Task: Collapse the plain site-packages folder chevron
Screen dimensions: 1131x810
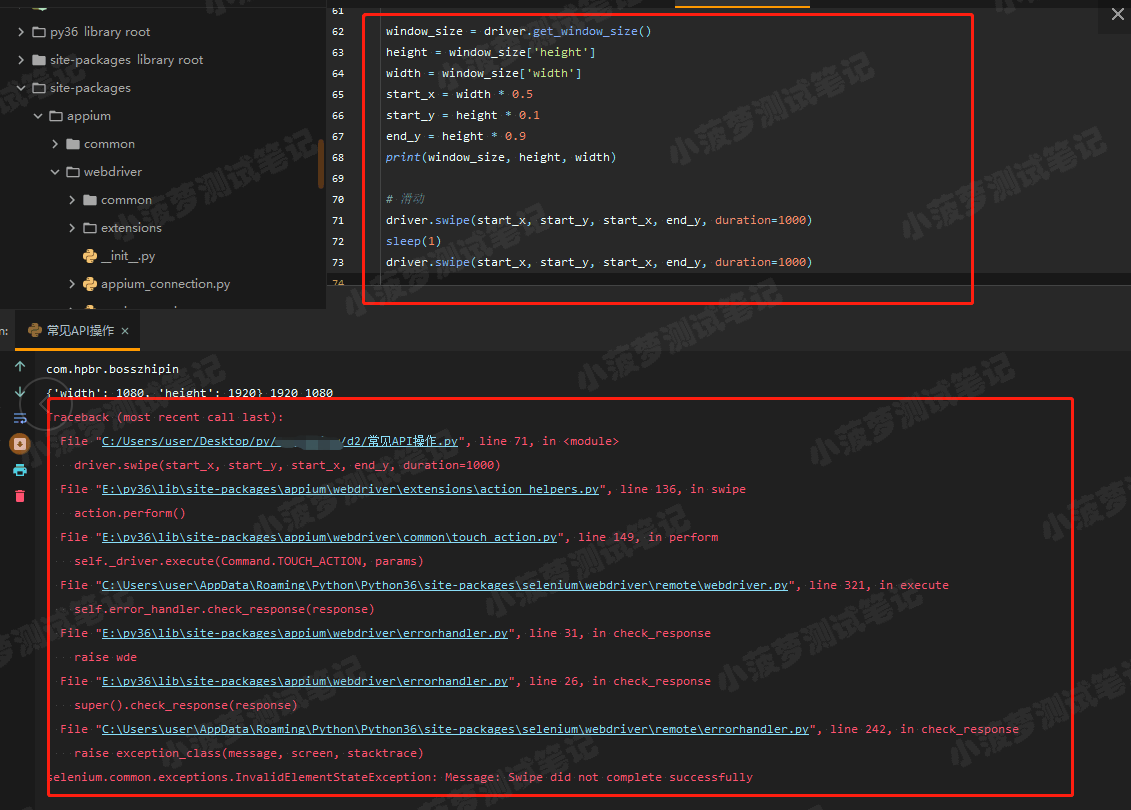Action: click(x=21, y=88)
